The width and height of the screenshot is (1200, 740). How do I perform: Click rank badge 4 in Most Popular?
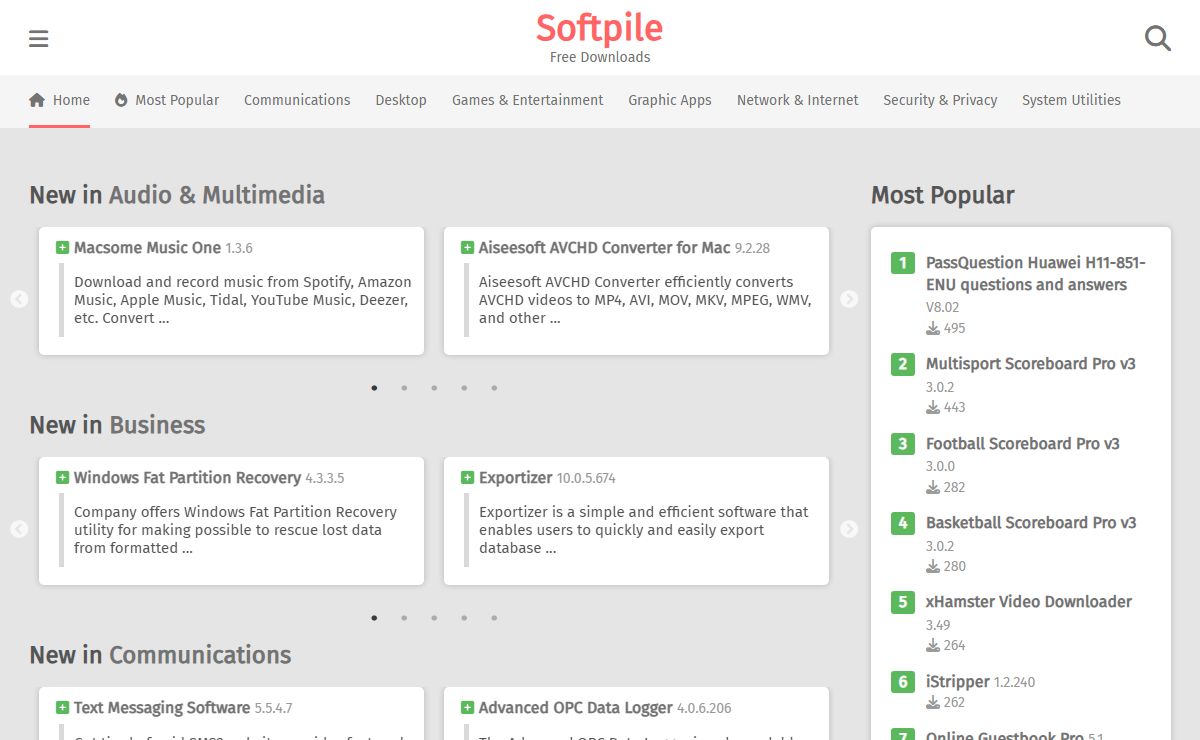[x=903, y=523]
